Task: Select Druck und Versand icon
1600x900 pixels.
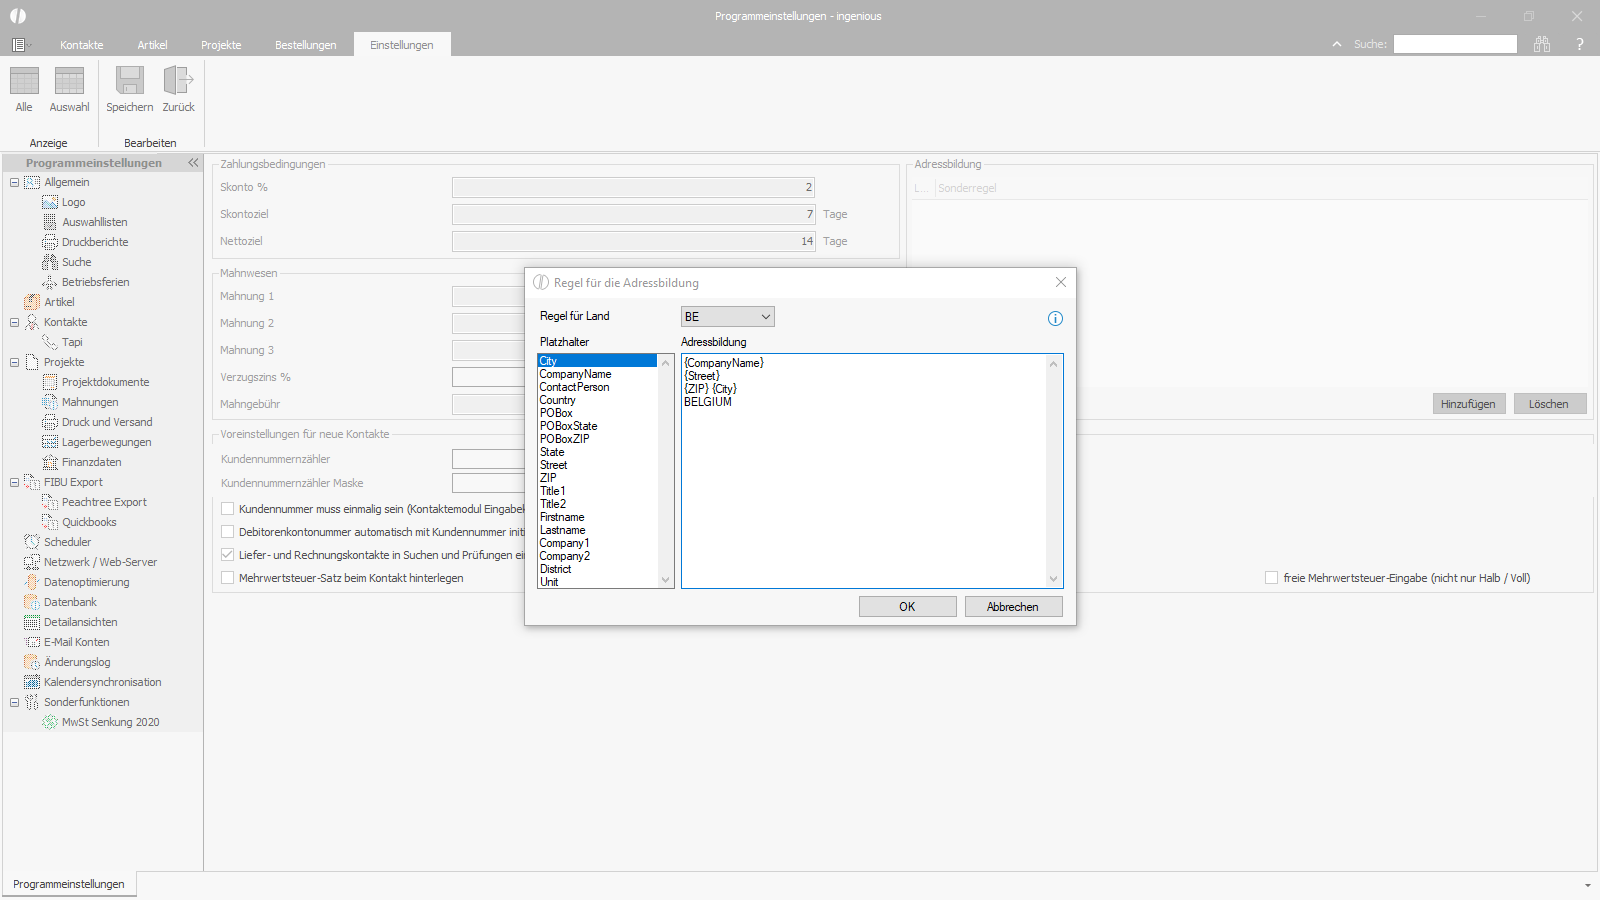Action: [x=50, y=422]
